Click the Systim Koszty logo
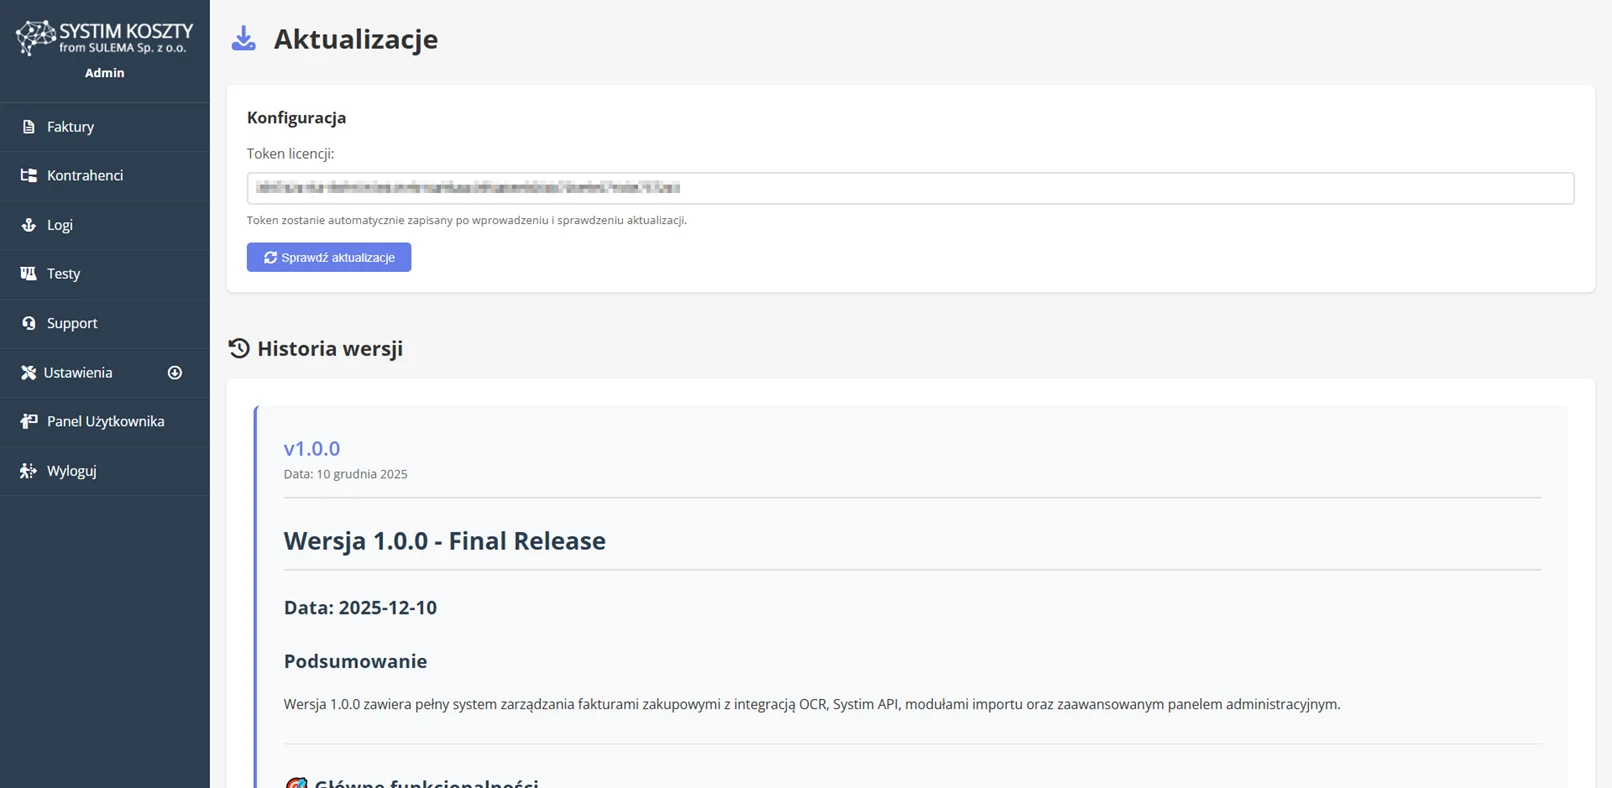 tap(104, 38)
